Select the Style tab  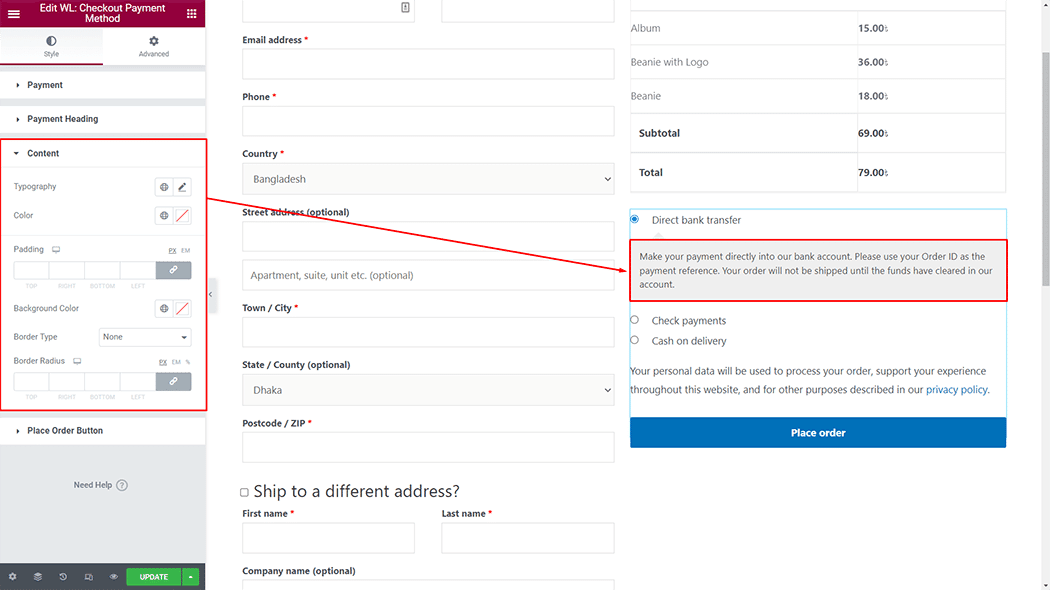(x=51, y=46)
